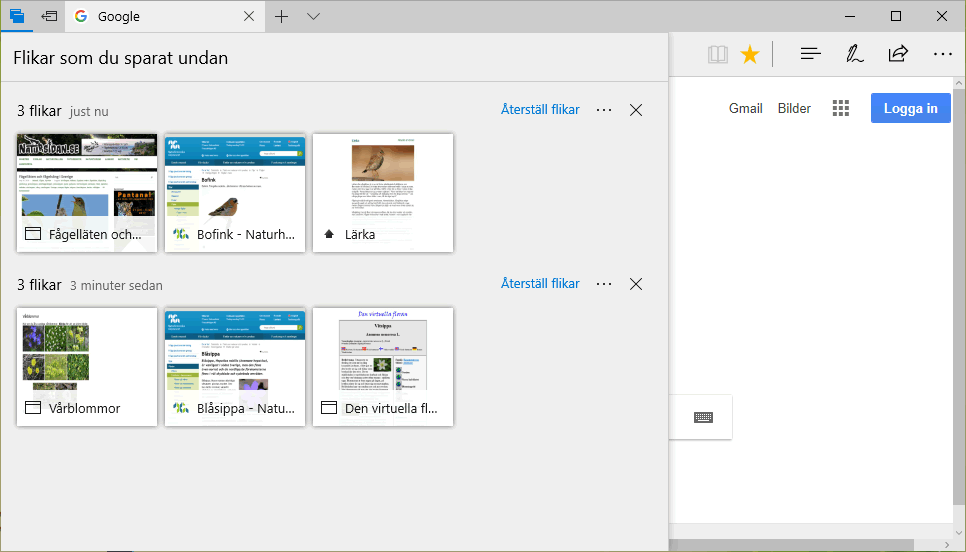The image size is (966, 552).
Task: Restore tabs from the just-now group
Action: [x=540, y=110]
